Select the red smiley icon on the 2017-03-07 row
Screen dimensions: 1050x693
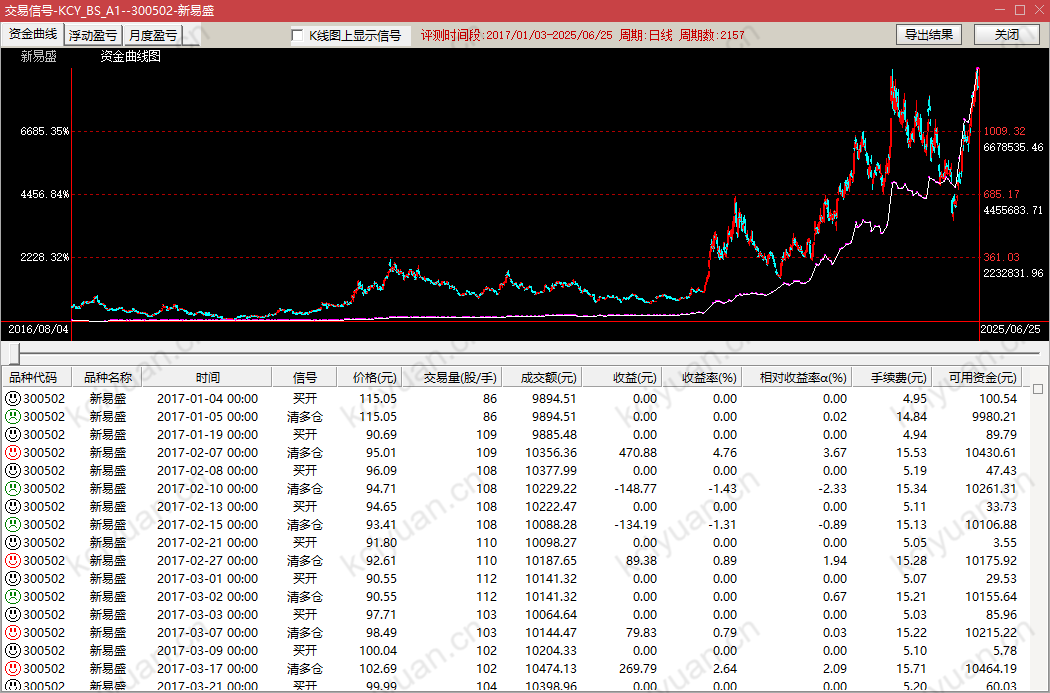12,632
